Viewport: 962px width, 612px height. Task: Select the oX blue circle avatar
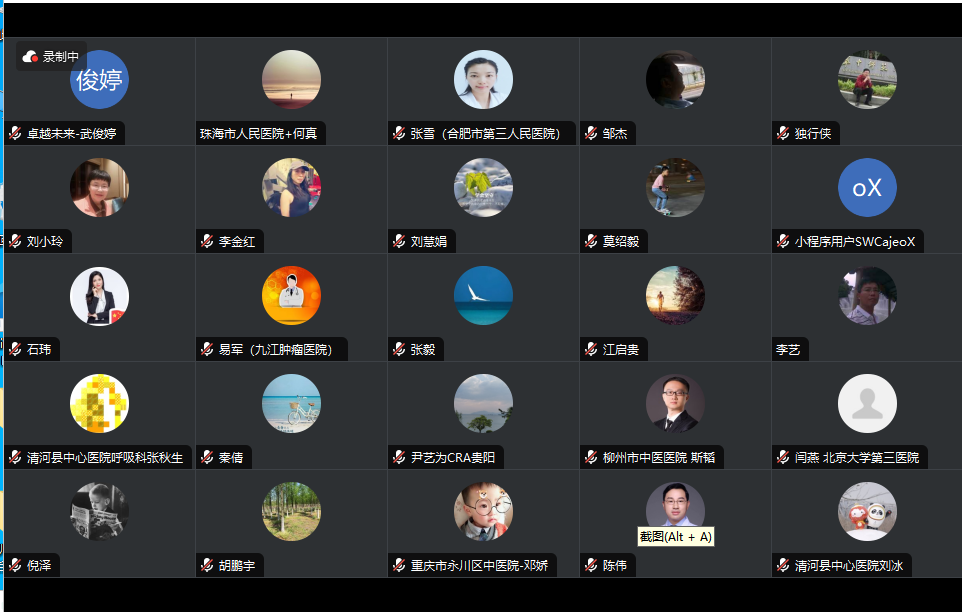click(867, 188)
